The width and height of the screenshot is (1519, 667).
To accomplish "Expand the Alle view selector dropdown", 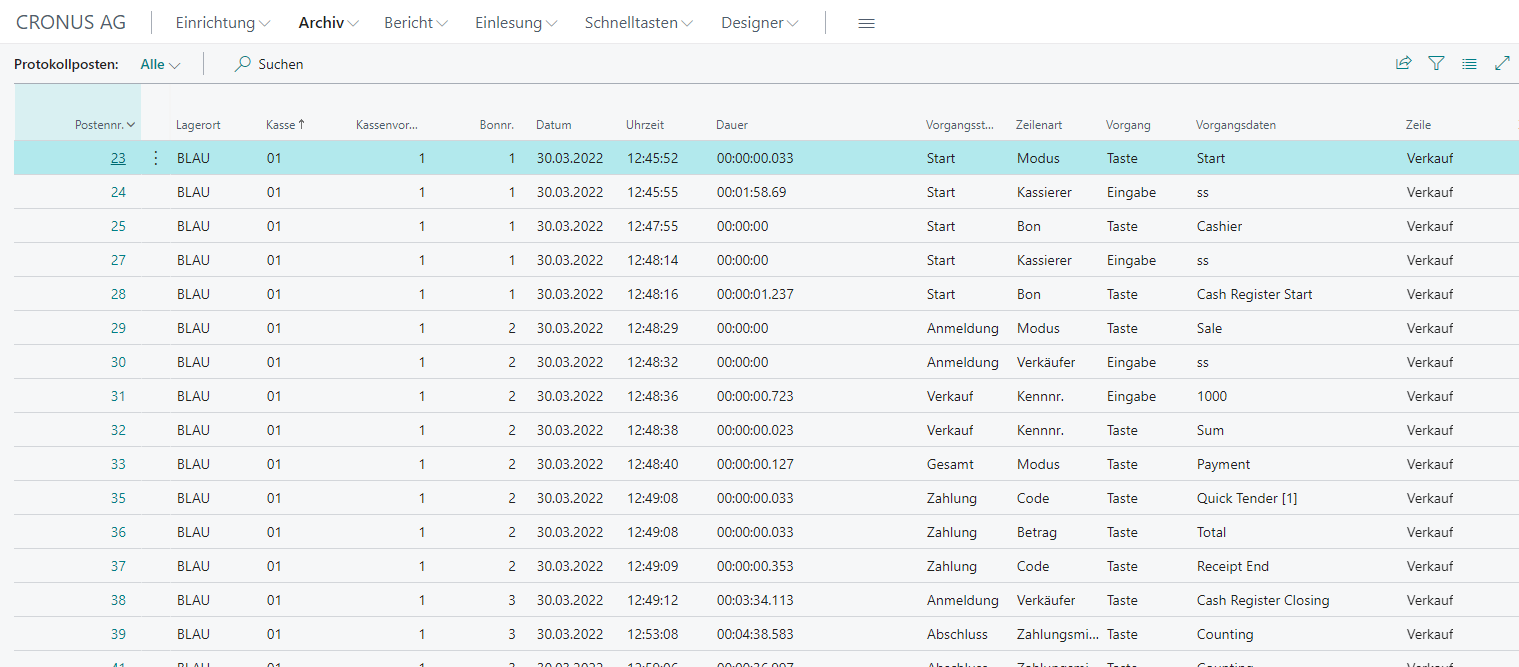I will tap(160, 64).
